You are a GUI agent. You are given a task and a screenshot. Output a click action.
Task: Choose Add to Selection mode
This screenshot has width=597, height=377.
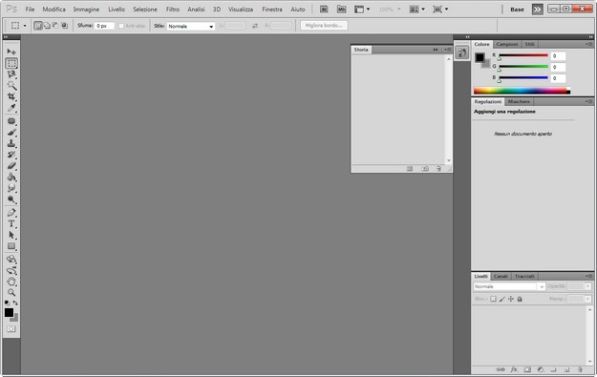click(x=47, y=26)
